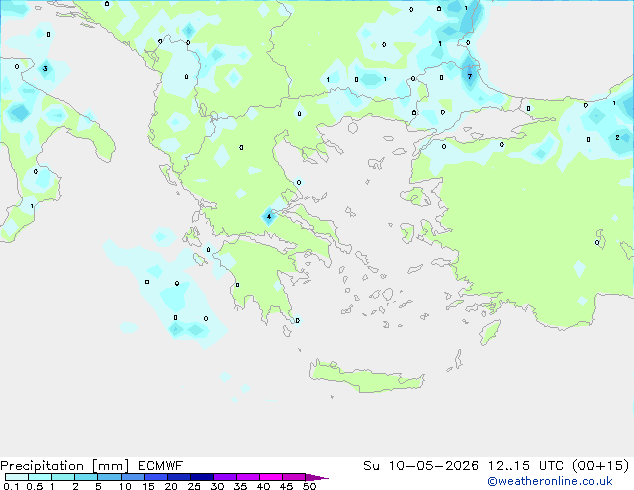Click the value '2' over northern Turkey
The height and width of the screenshot is (490, 634).
[617, 137]
